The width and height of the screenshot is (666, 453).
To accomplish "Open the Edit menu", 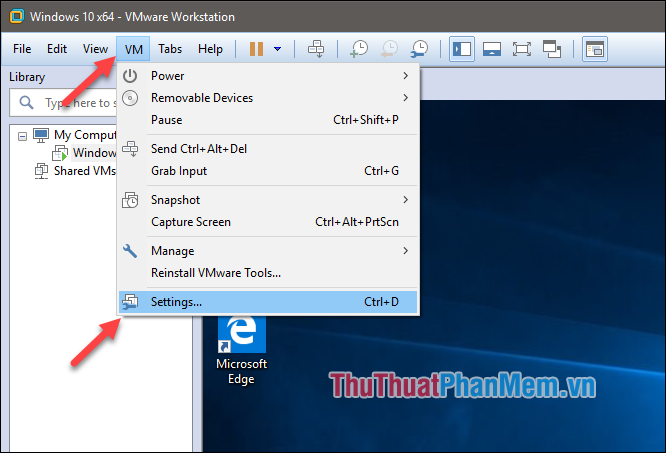I will (x=56, y=49).
